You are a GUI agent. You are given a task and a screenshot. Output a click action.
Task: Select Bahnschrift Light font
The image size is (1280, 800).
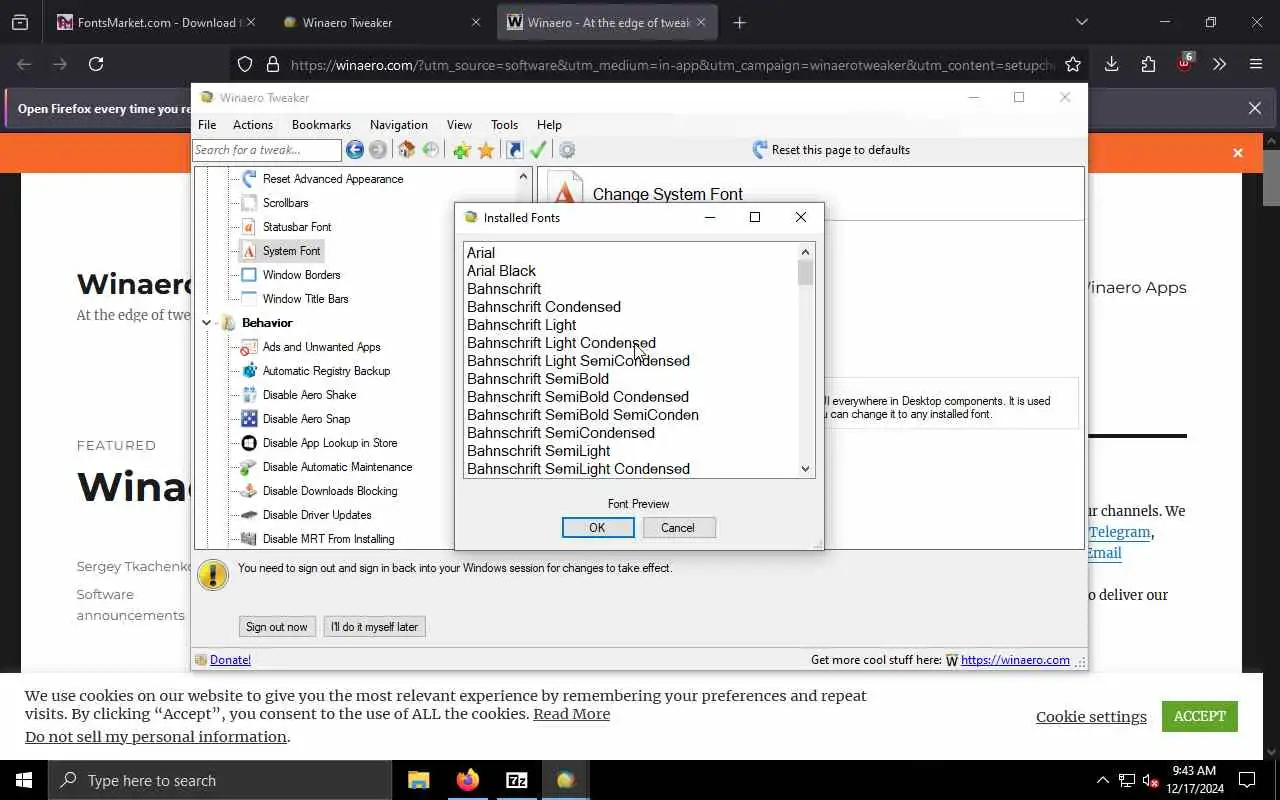(x=522, y=325)
